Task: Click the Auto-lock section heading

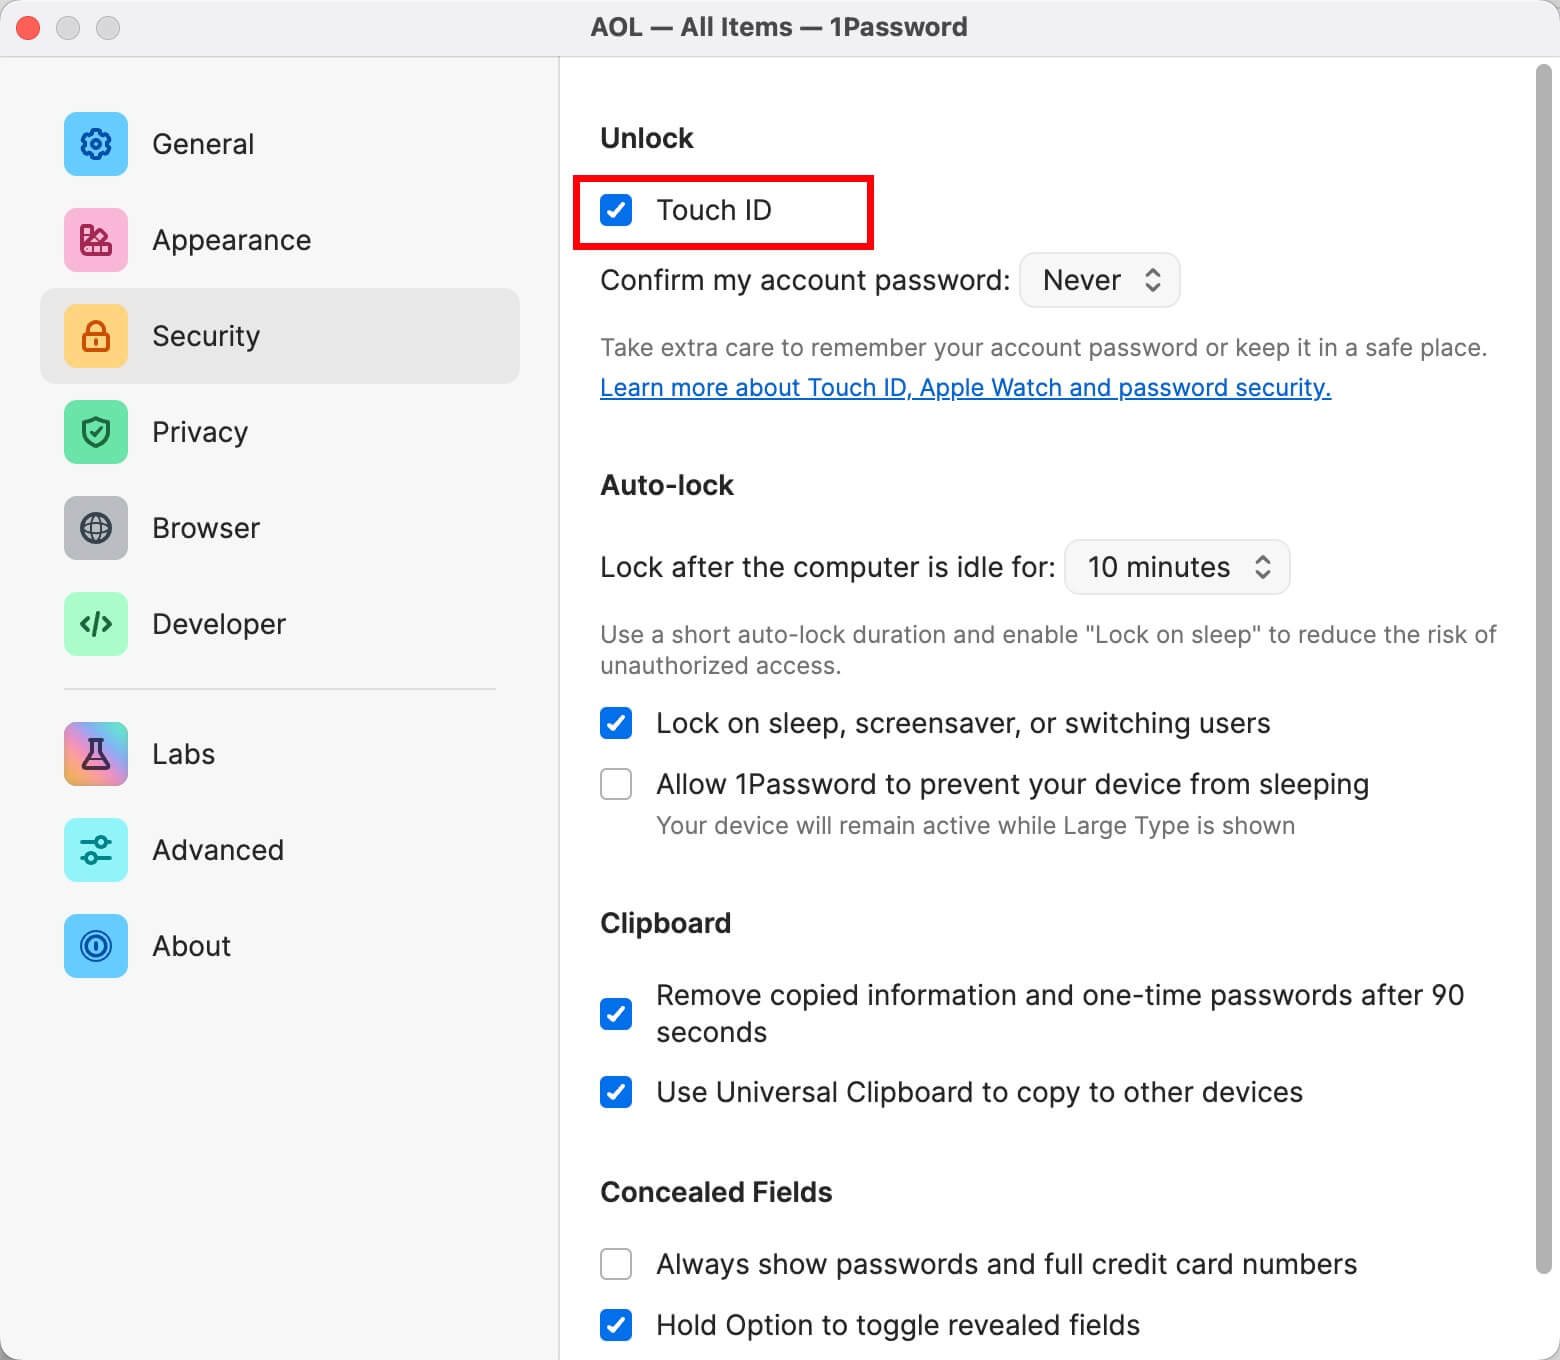Action: (x=667, y=485)
